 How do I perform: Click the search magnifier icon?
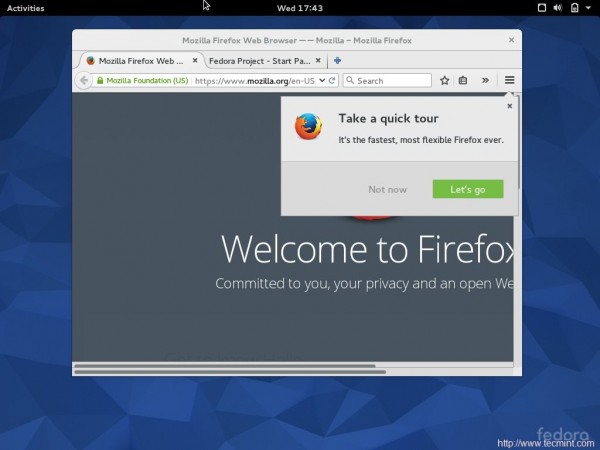(x=350, y=80)
